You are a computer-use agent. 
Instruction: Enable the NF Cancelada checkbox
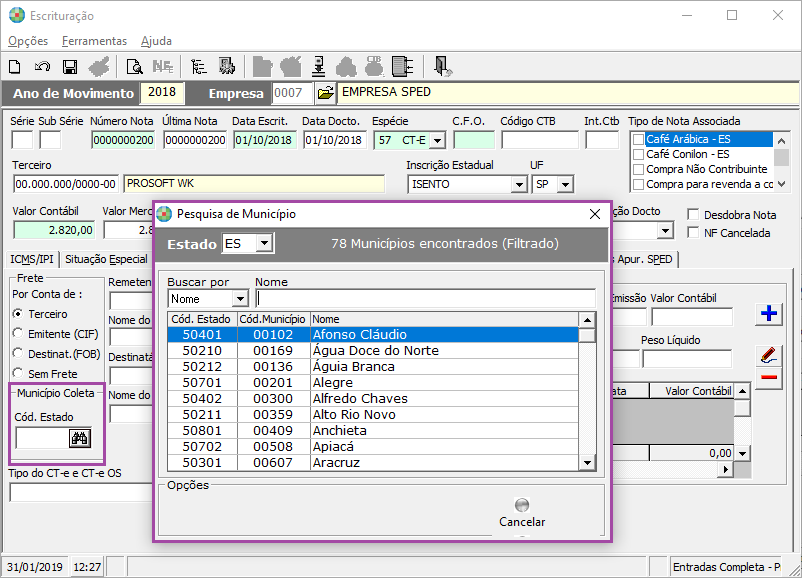693,232
